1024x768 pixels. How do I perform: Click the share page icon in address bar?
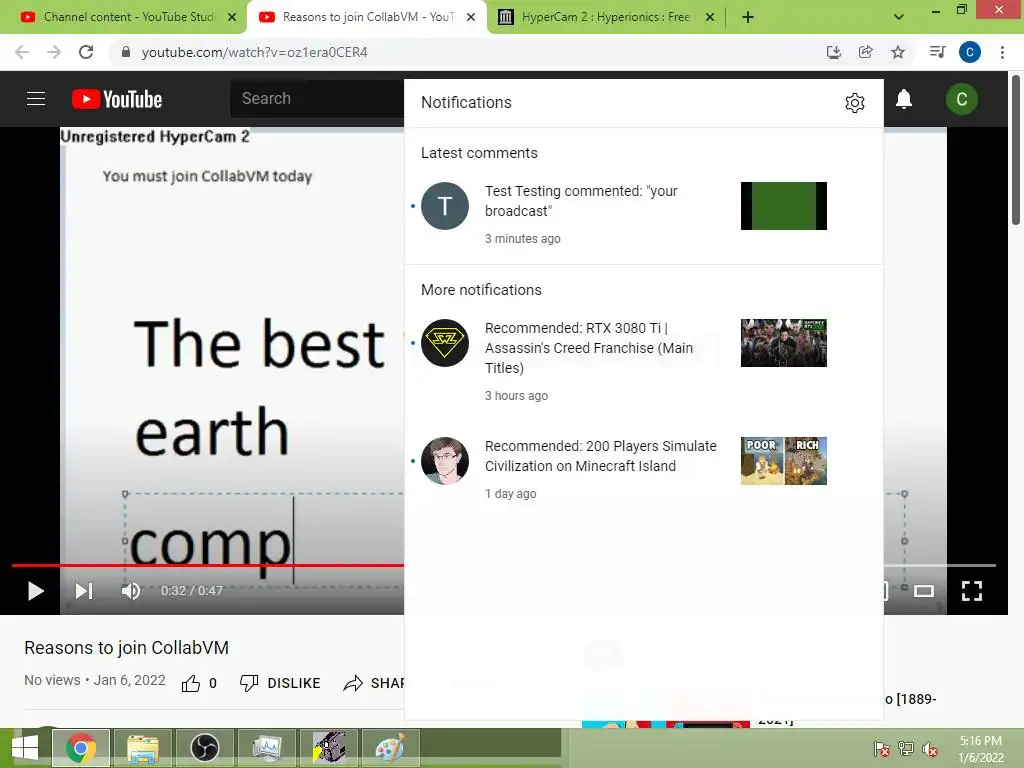[x=865, y=52]
